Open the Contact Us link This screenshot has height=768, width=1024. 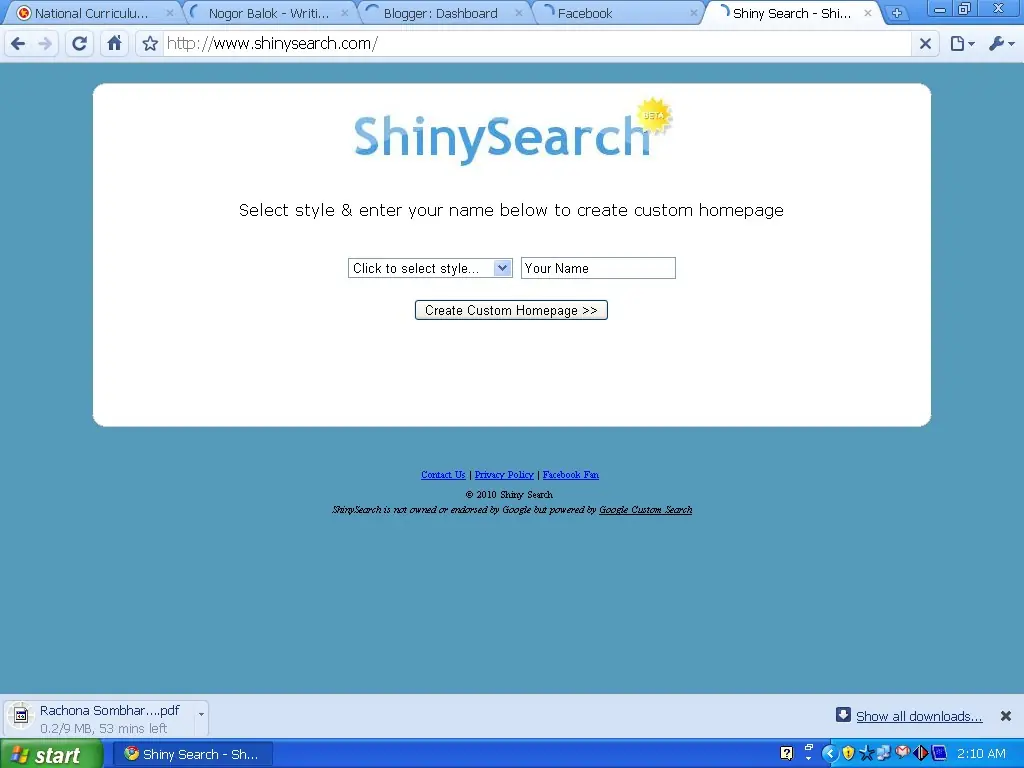pyautogui.click(x=443, y=475)
